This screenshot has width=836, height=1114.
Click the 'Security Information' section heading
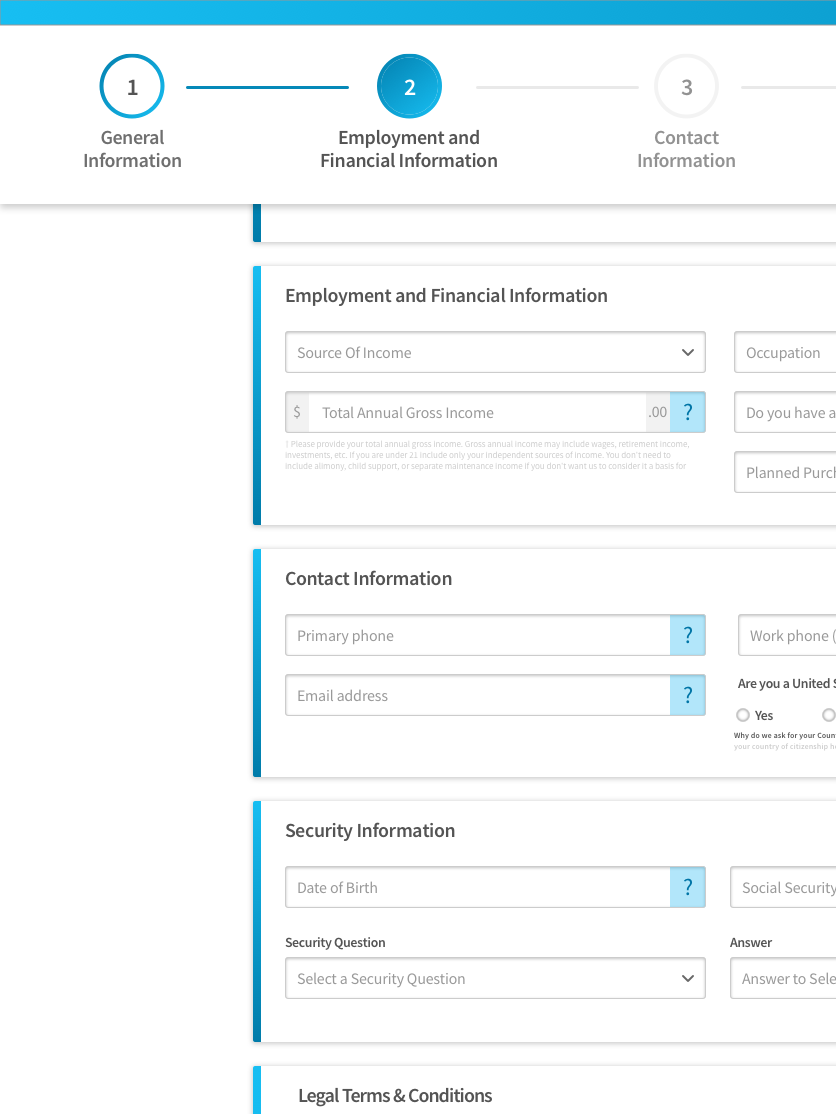[x=370, y=831]
